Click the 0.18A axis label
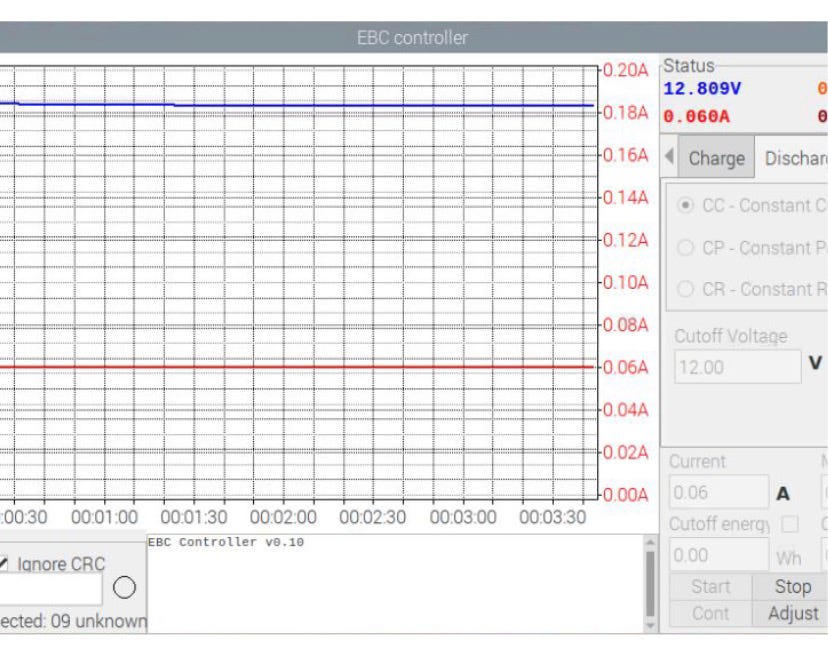Screen dimensions: 828x651 point(625,112)
